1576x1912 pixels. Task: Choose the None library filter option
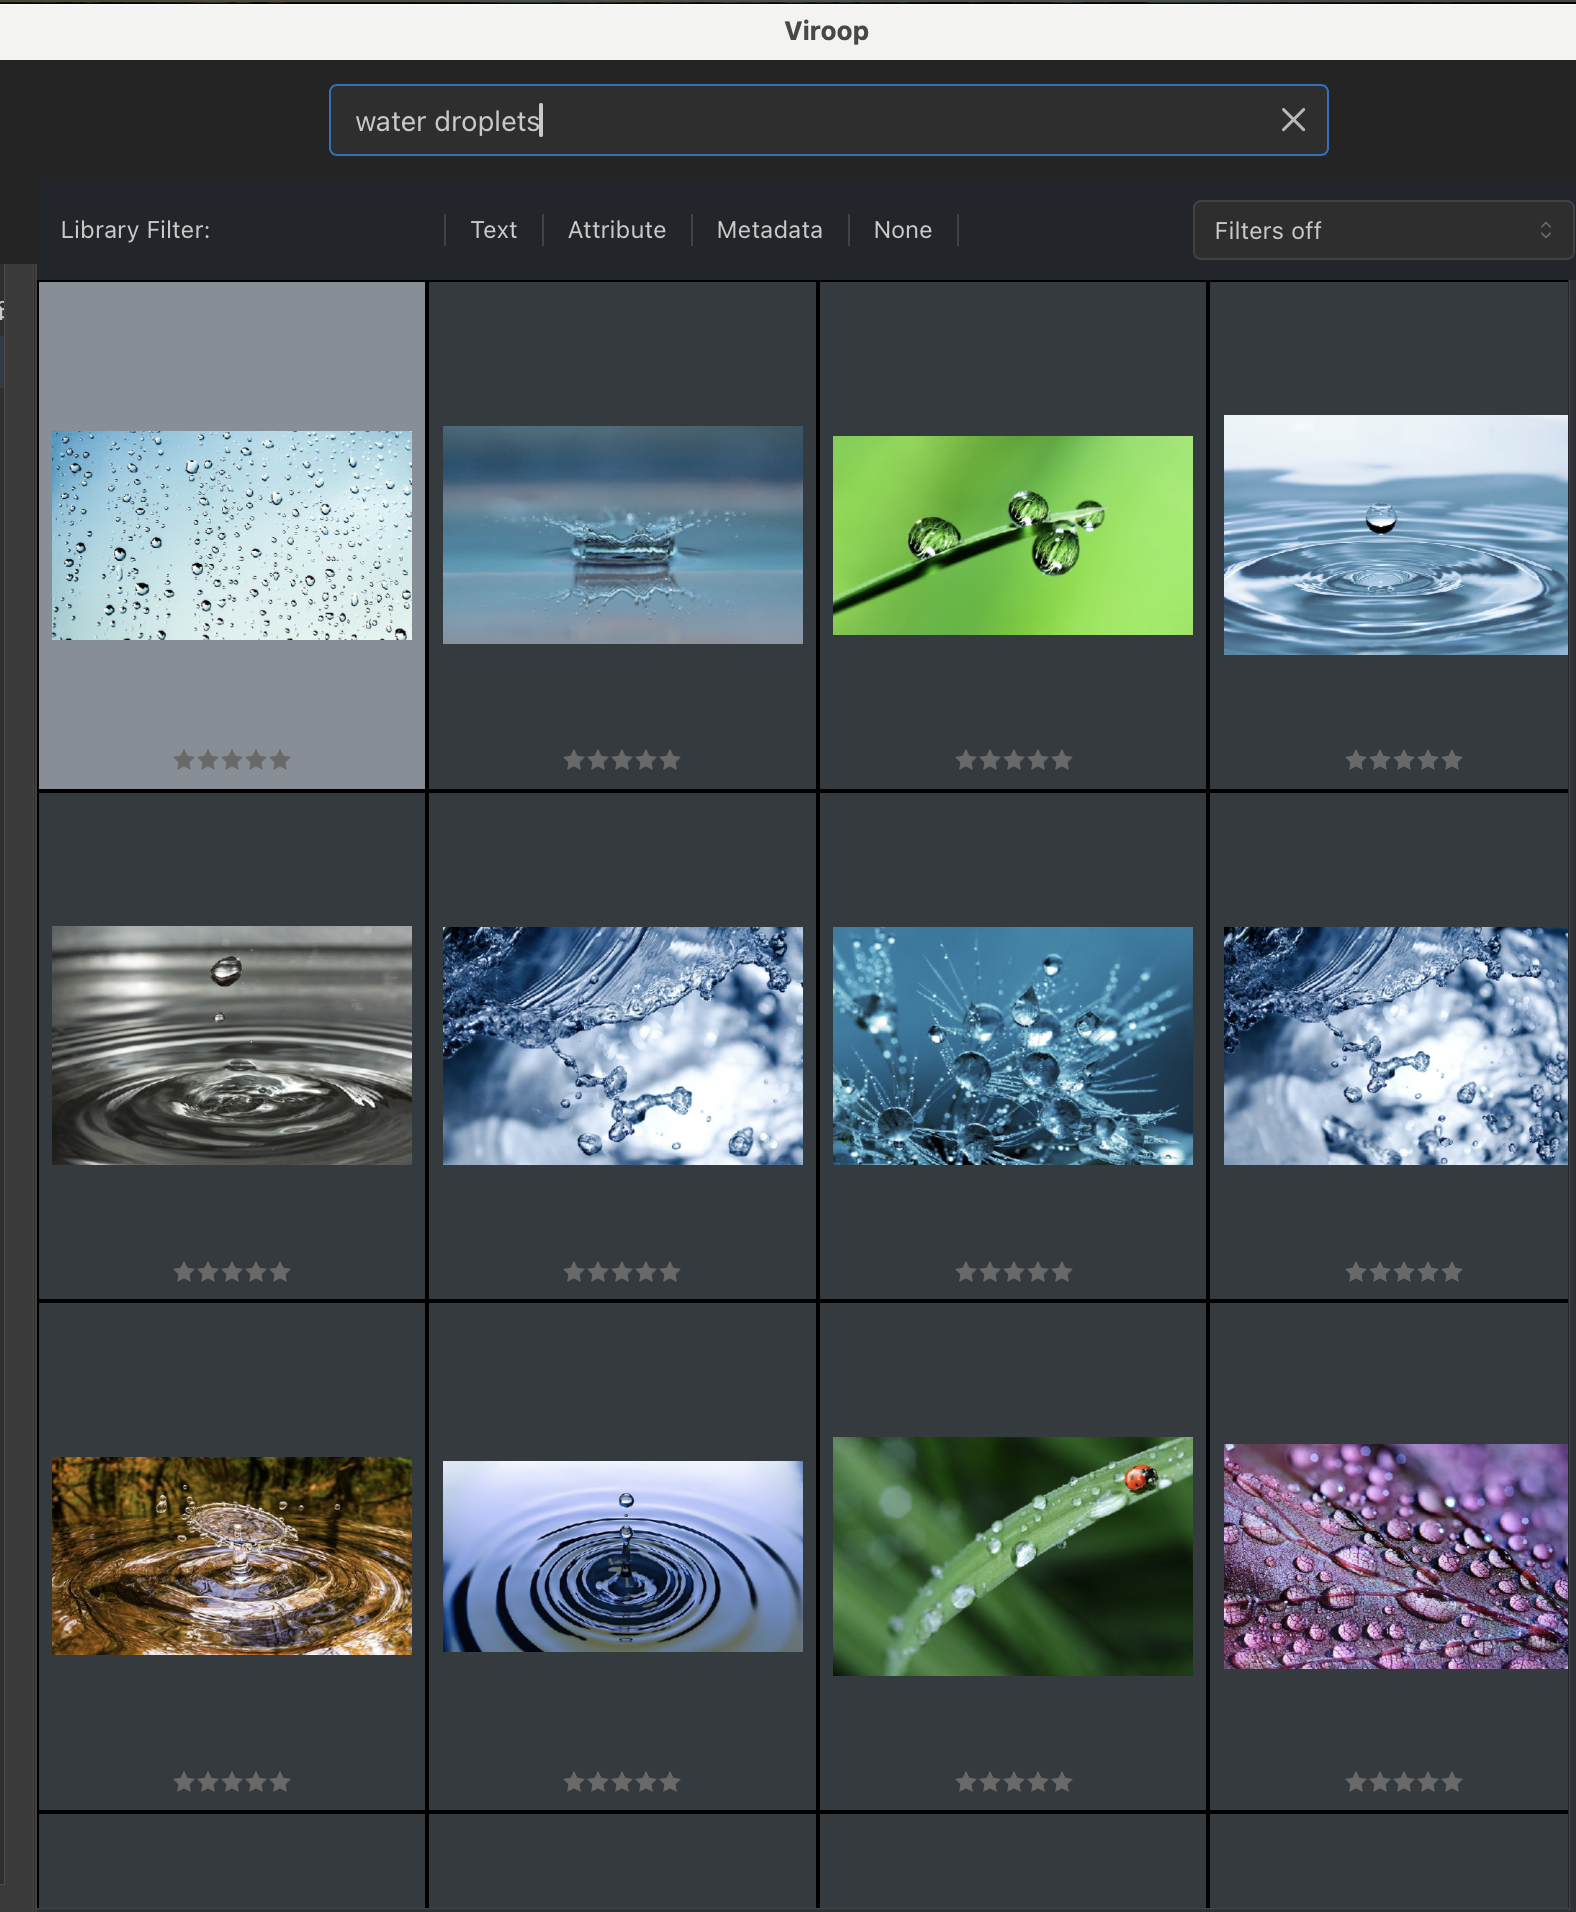click(902, 230)
